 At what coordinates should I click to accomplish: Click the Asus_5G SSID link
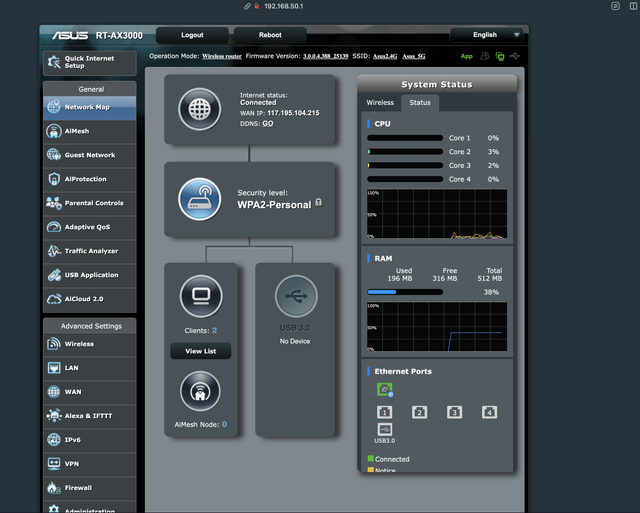[x=414, y=56]
